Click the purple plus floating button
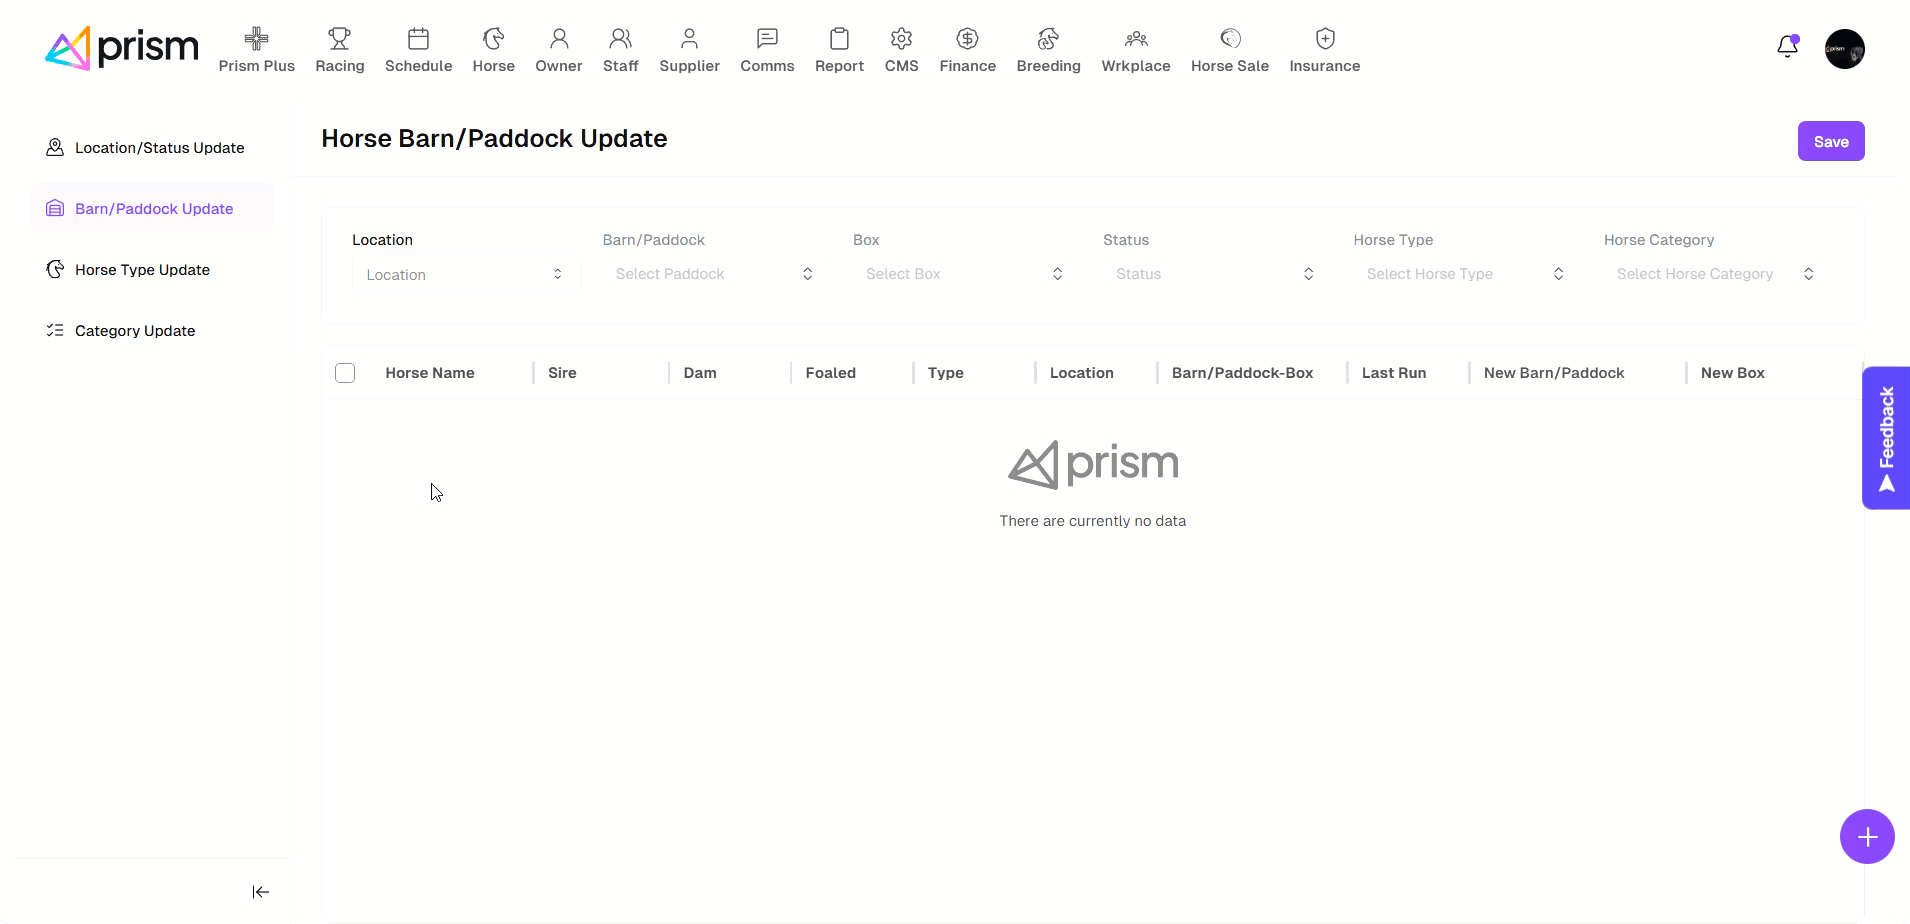The height and width of the screenshot is (924, 1910). [1866, 837]
